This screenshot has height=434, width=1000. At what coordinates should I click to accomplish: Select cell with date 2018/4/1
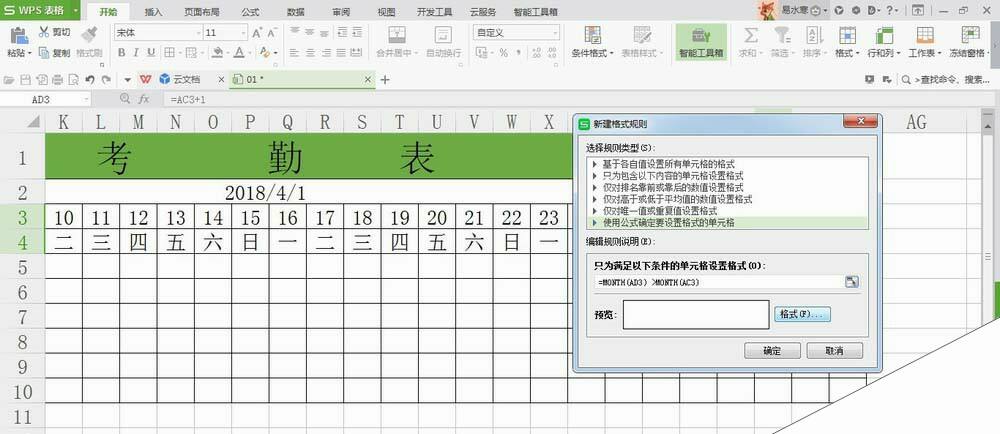pyautogui.click(x=265, y=192)
